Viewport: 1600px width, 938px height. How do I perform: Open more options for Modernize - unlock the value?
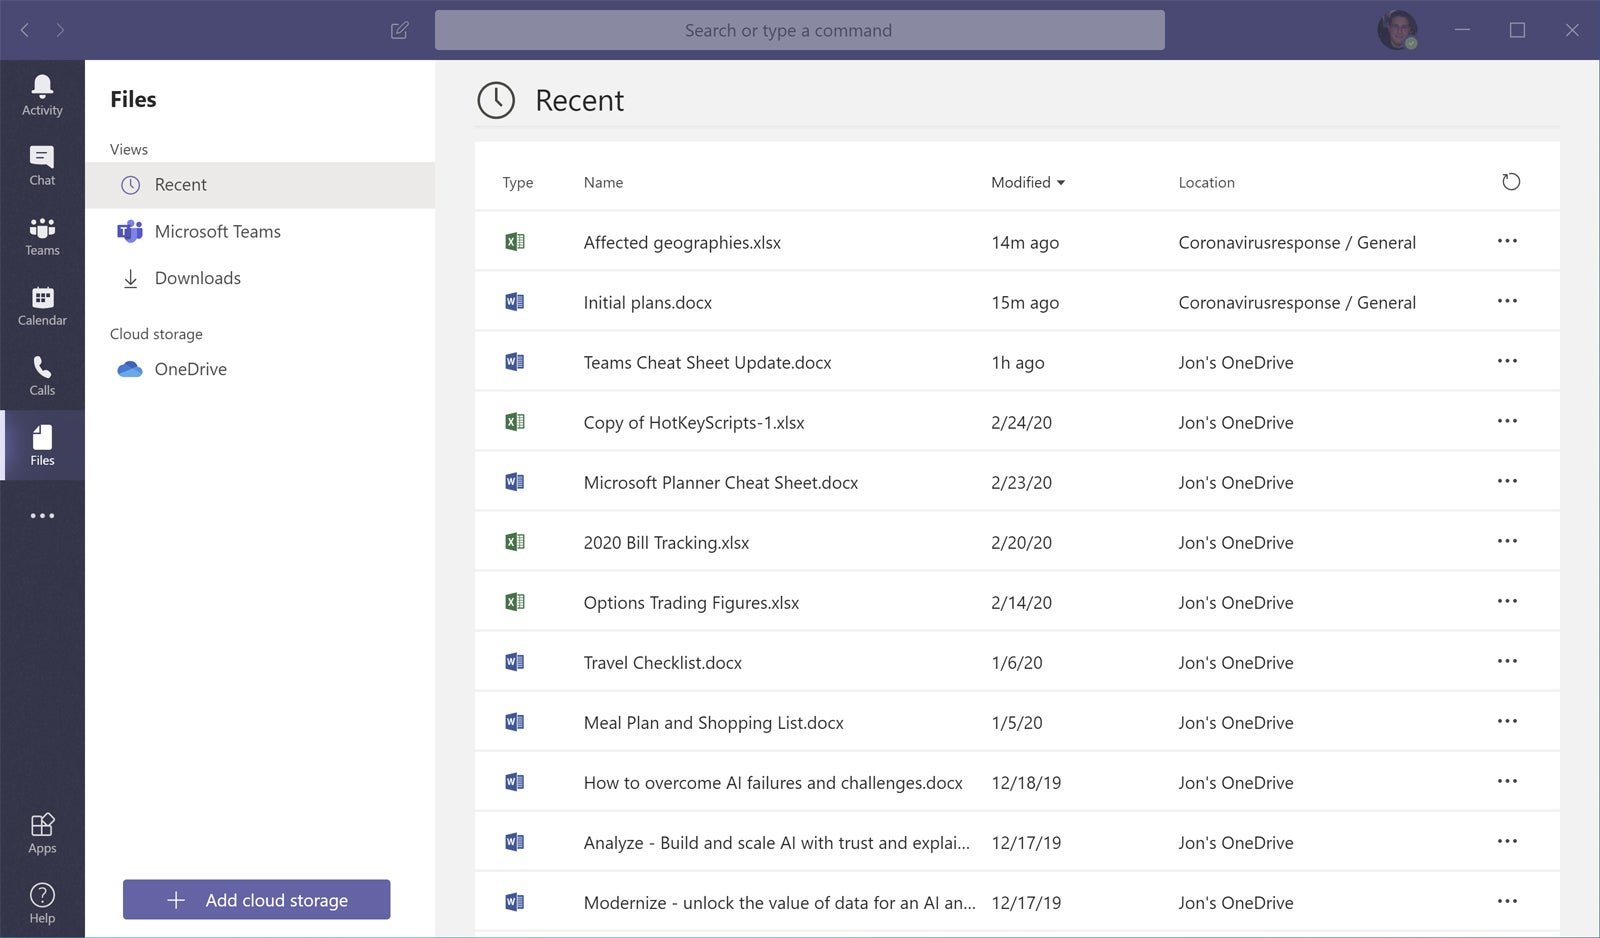pyautogui.click(x=1507, y=901)
